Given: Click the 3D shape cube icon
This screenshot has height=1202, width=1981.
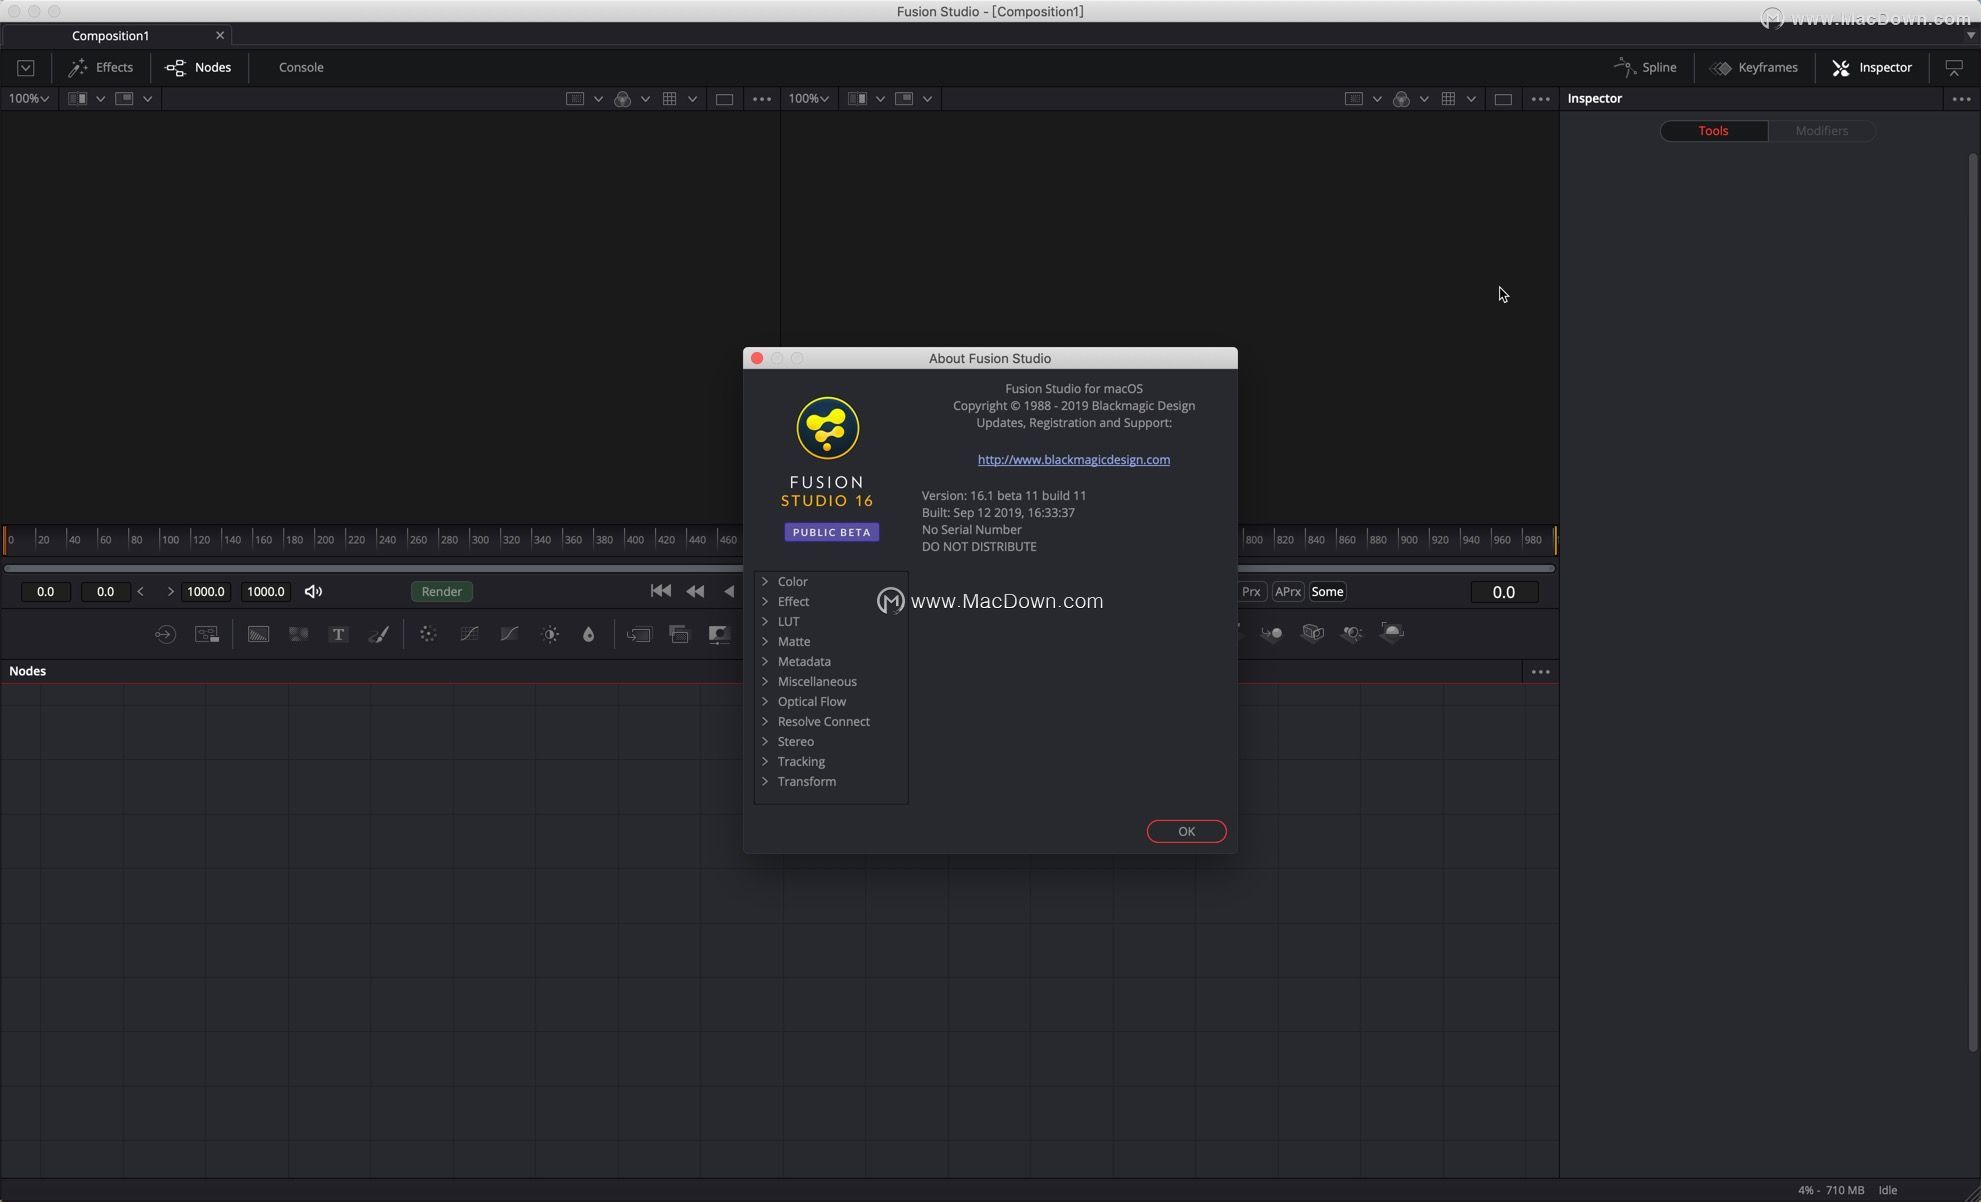Looking at the screenshot, I should (x=1313, y=633).
